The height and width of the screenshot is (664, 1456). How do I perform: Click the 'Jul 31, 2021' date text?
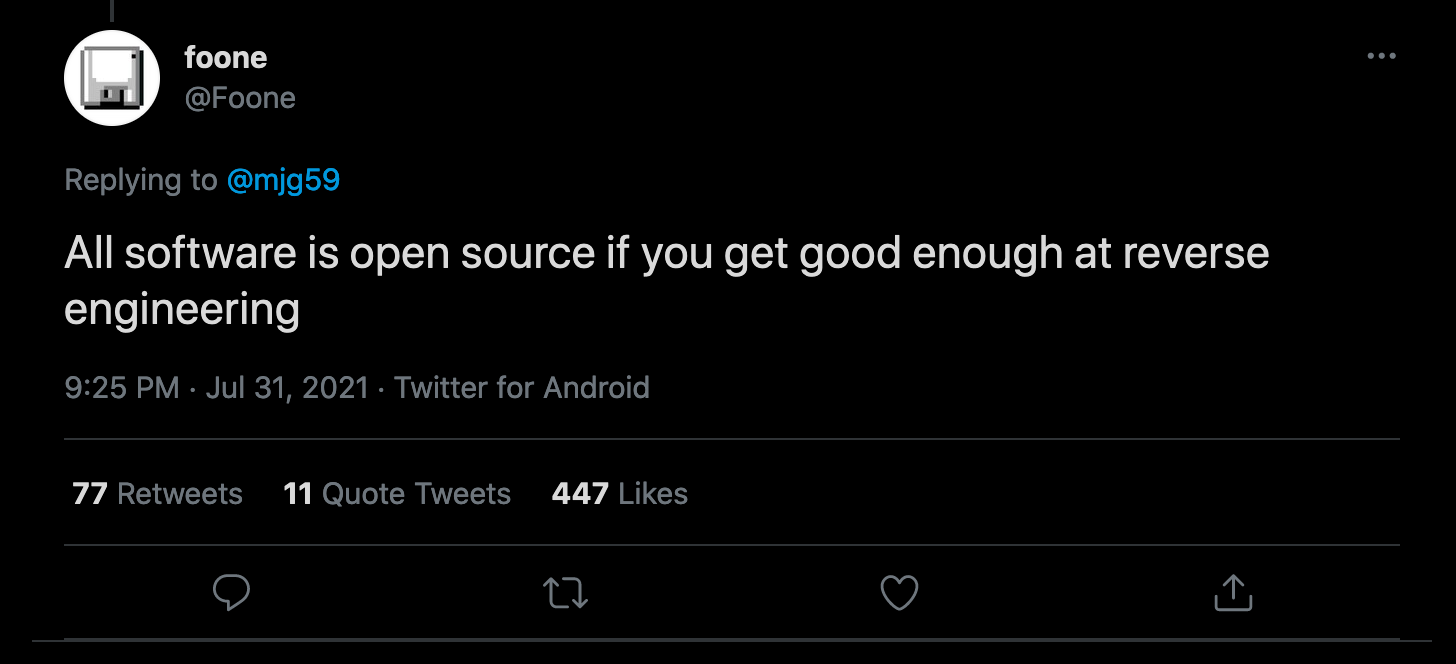[x=287, y=388]
